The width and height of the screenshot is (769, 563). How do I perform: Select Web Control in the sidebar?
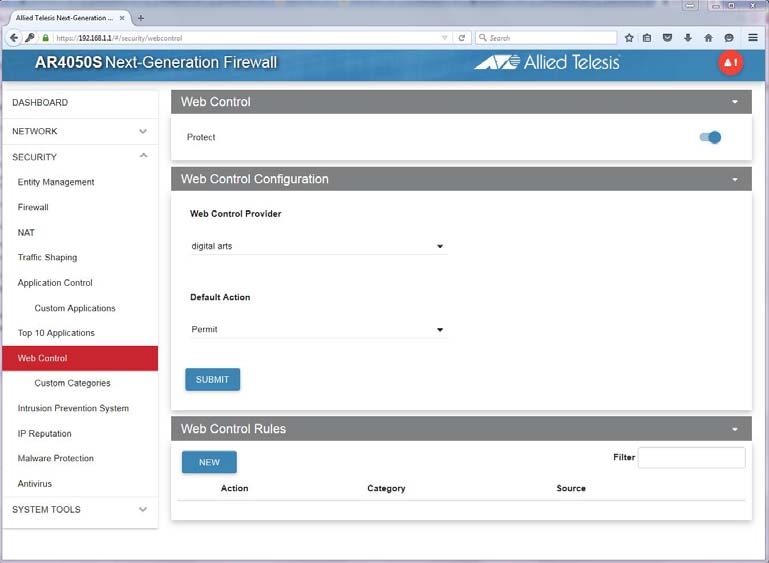tap(80, 358)
